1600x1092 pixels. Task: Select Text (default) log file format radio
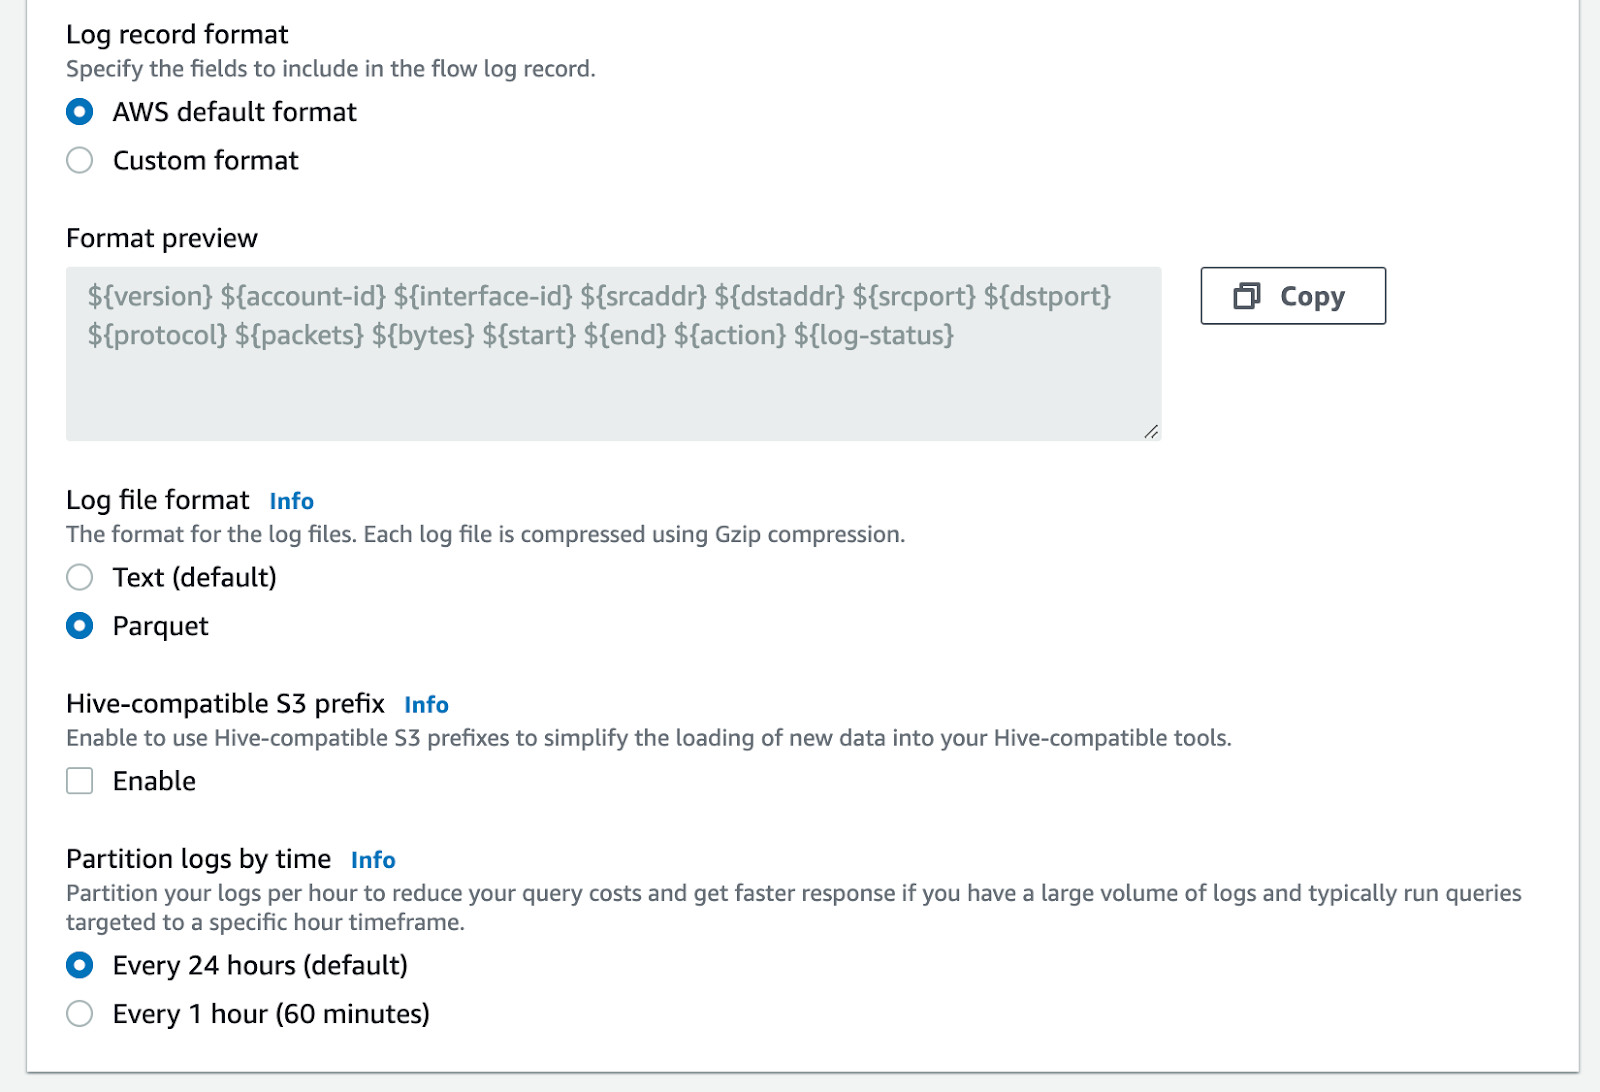[x=80, y=577]
